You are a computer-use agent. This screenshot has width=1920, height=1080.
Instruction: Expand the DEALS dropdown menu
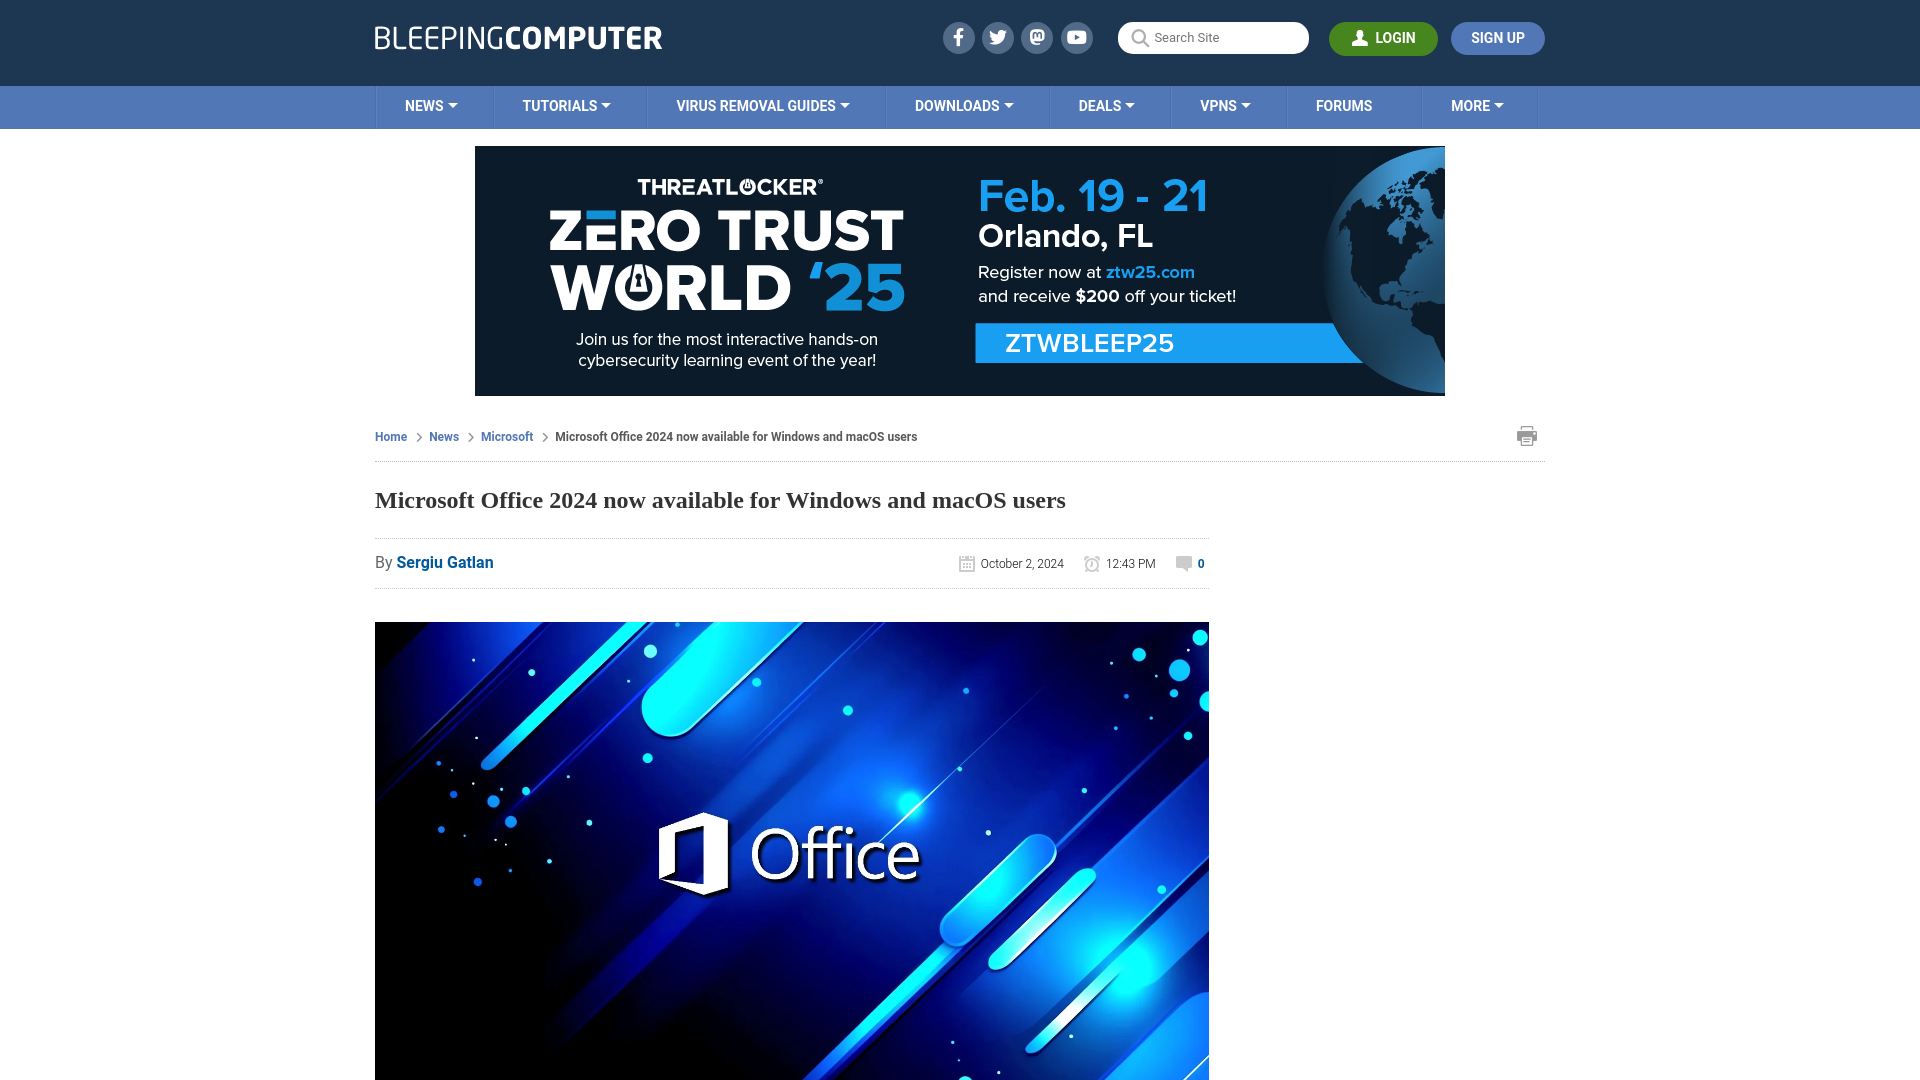pyautogui.click(x=1106, y=106)
